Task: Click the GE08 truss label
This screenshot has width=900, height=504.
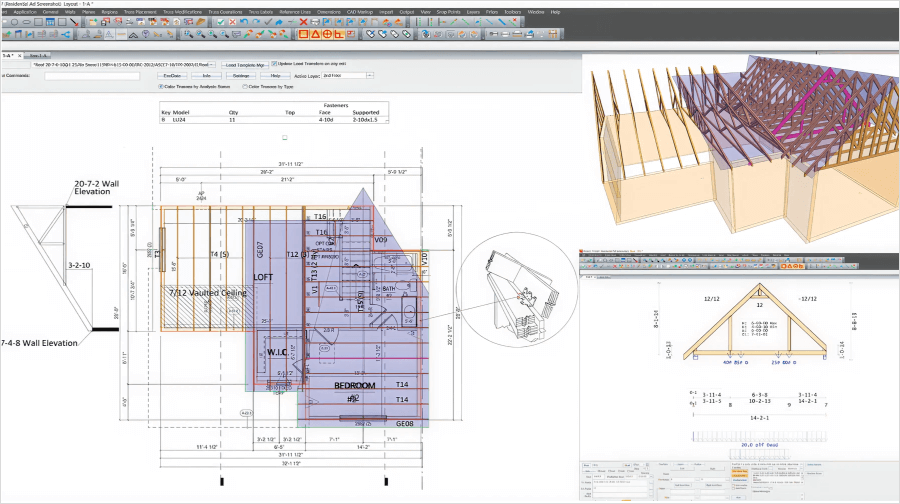Action: 405,424
